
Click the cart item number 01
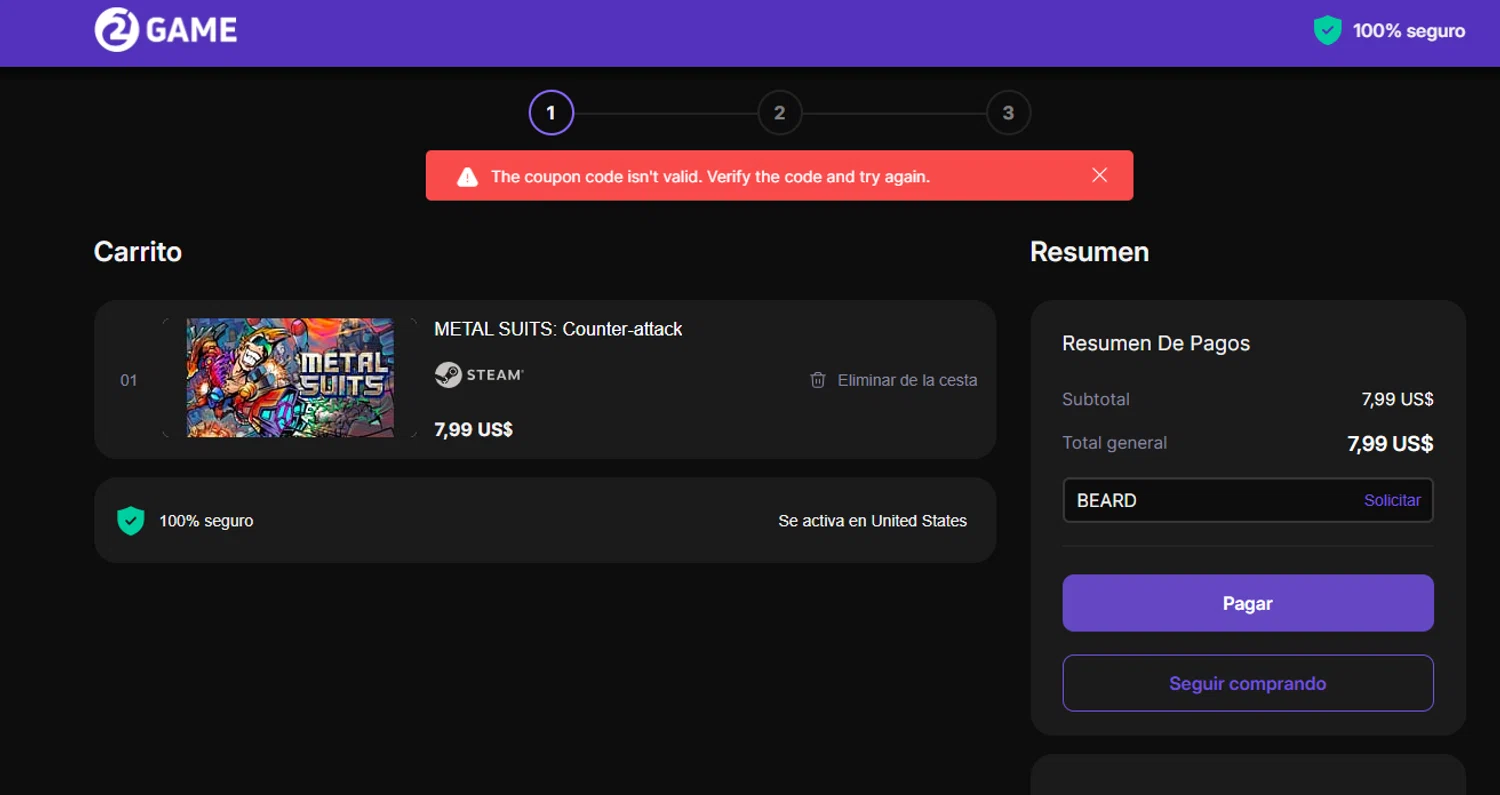pos(129,380)
